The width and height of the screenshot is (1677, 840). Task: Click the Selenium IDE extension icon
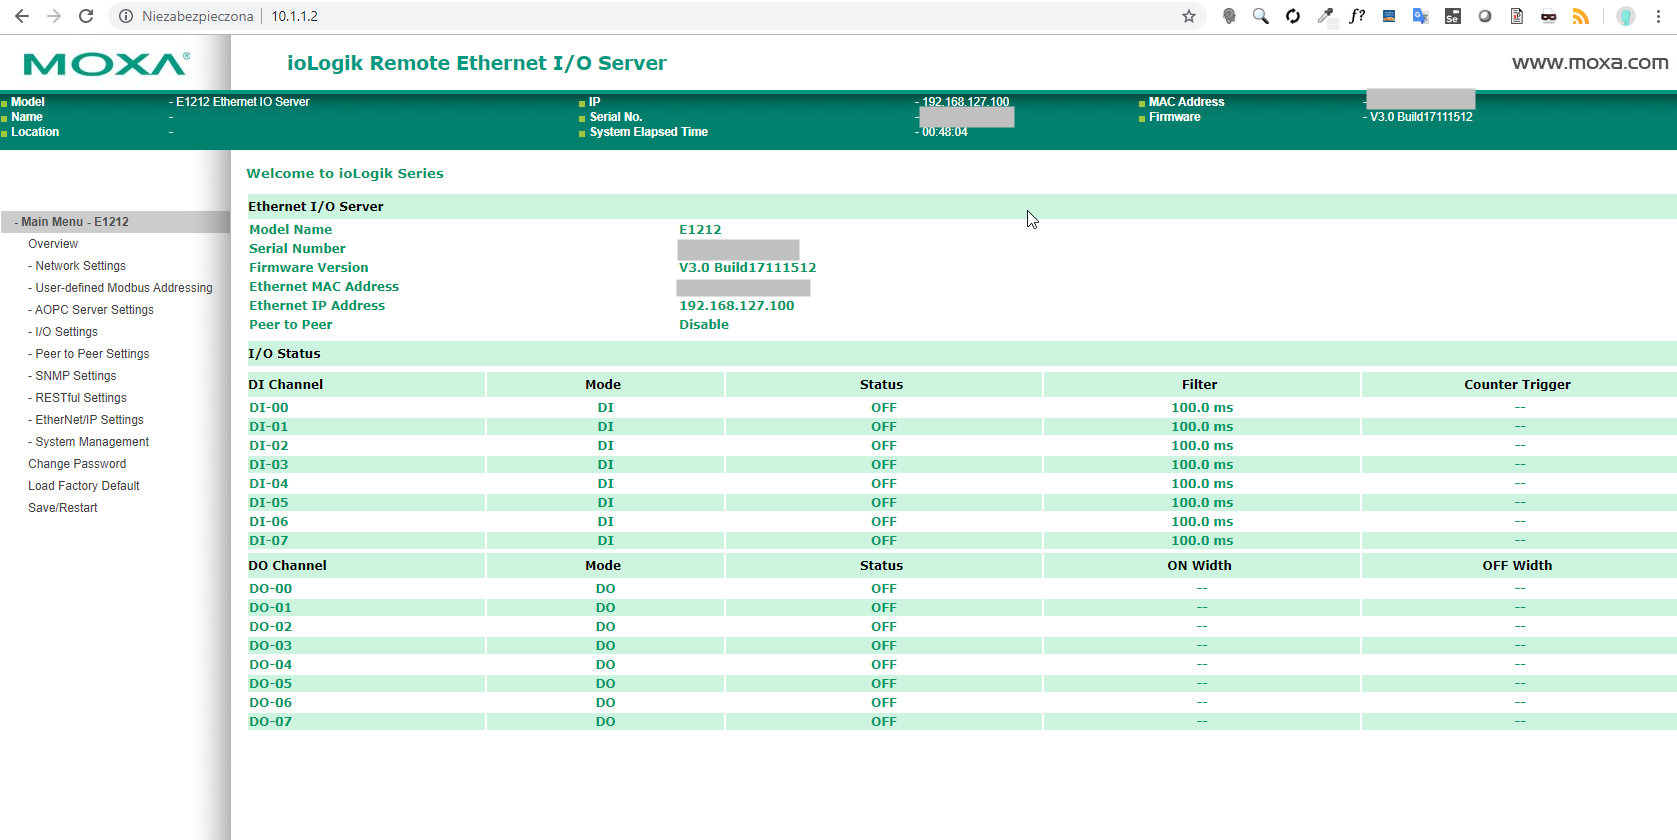1452,16
